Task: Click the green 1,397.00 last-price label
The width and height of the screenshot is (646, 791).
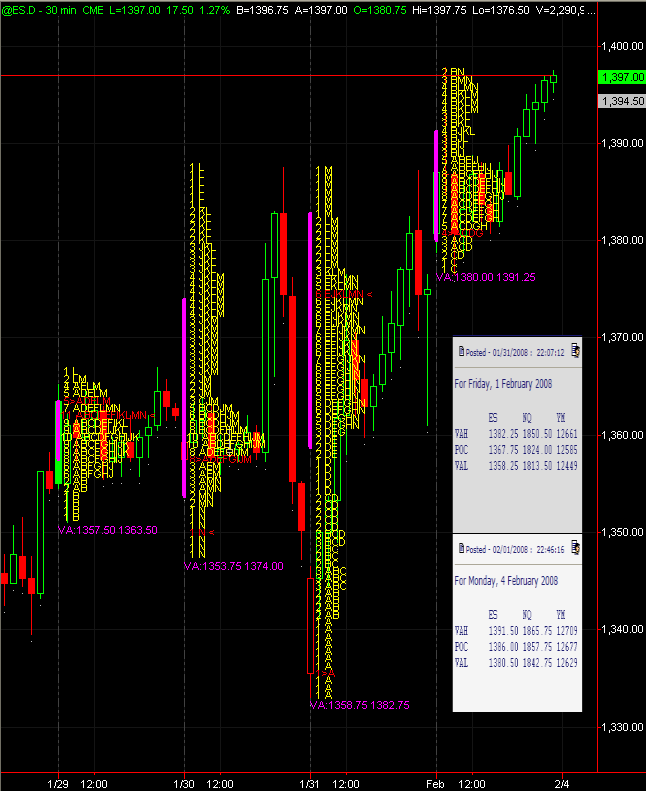Action: (x=621, y=77)
